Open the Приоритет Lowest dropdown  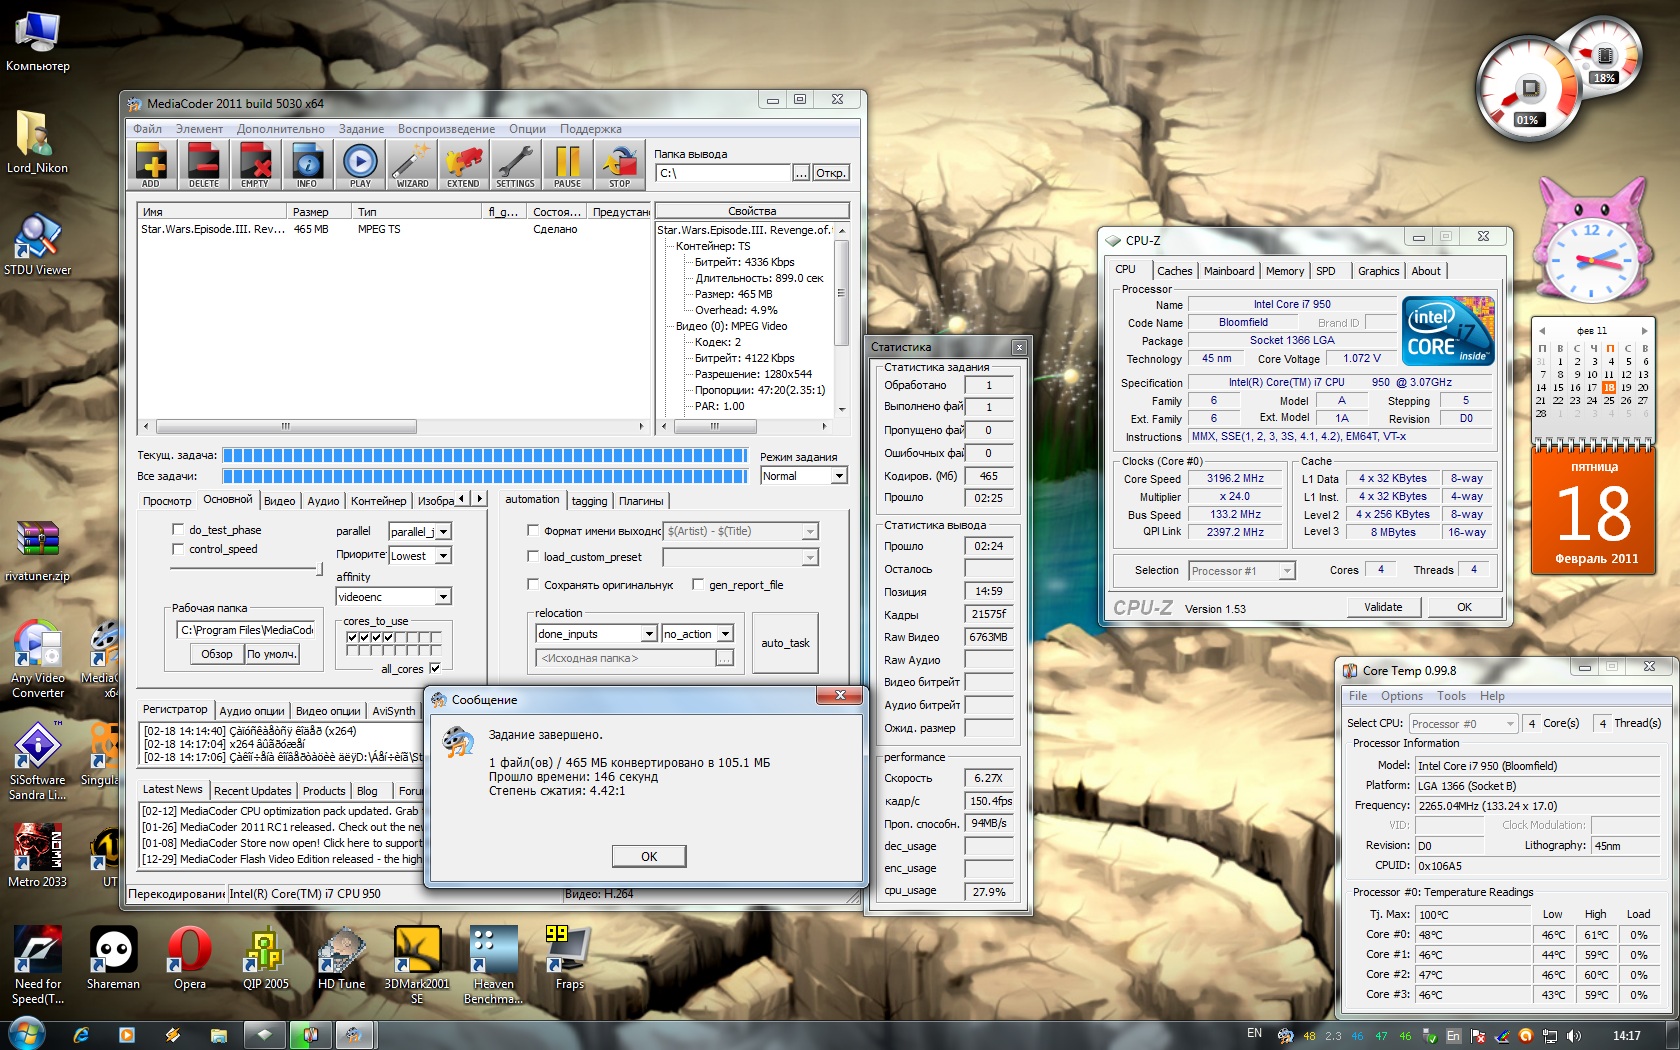tap(420, 555)
